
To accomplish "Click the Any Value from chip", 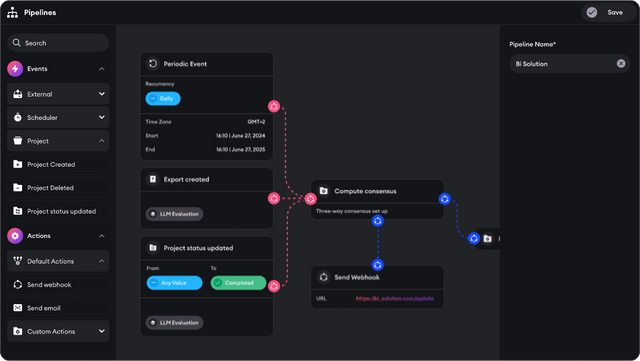I will click(174, 283).
